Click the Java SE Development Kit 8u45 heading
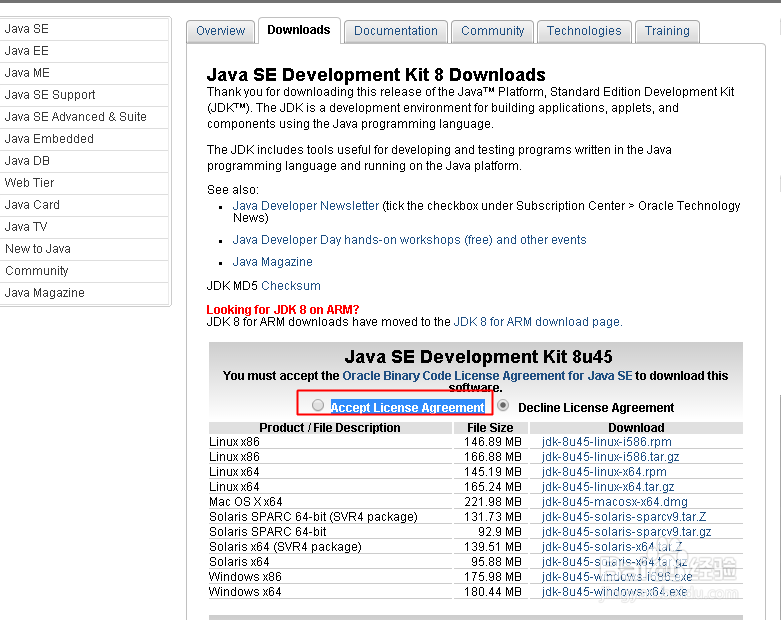This screenshot has height=620, width=781. (x=478, y=357)
